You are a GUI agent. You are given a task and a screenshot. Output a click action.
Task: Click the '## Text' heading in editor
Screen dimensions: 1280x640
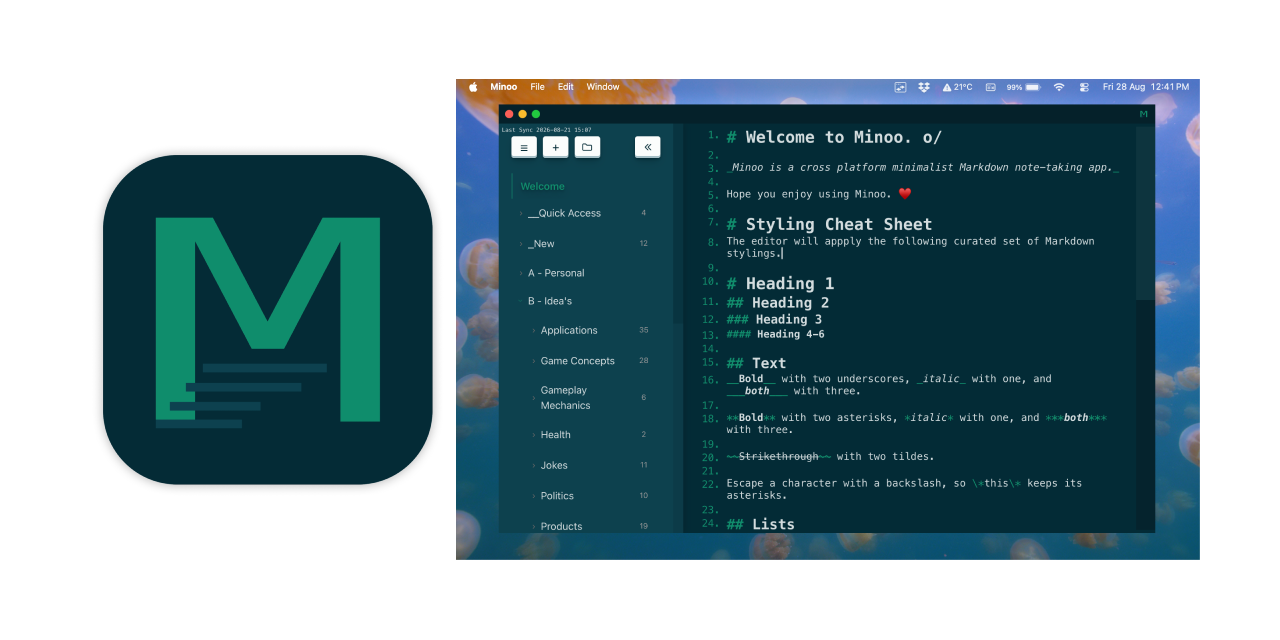tap(756, 363)
